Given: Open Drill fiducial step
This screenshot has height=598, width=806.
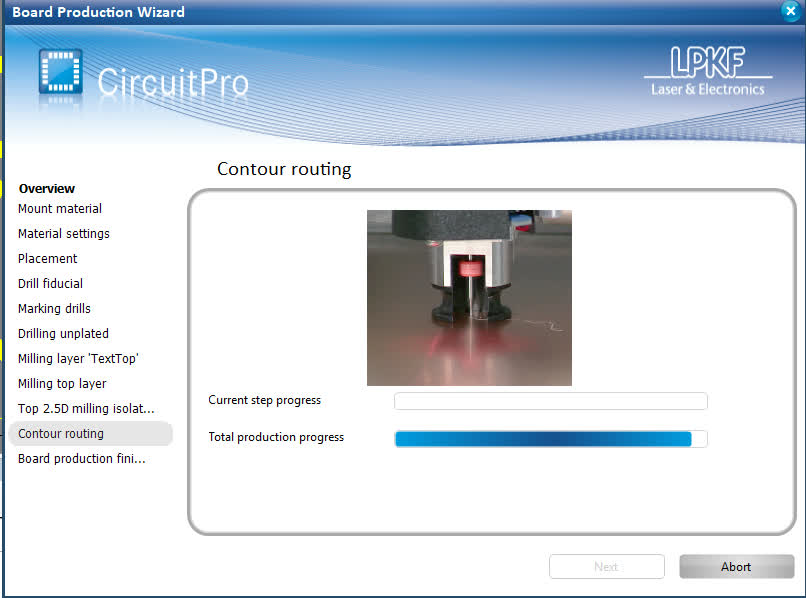Looking at the screenshot, I should coord(50,283).
